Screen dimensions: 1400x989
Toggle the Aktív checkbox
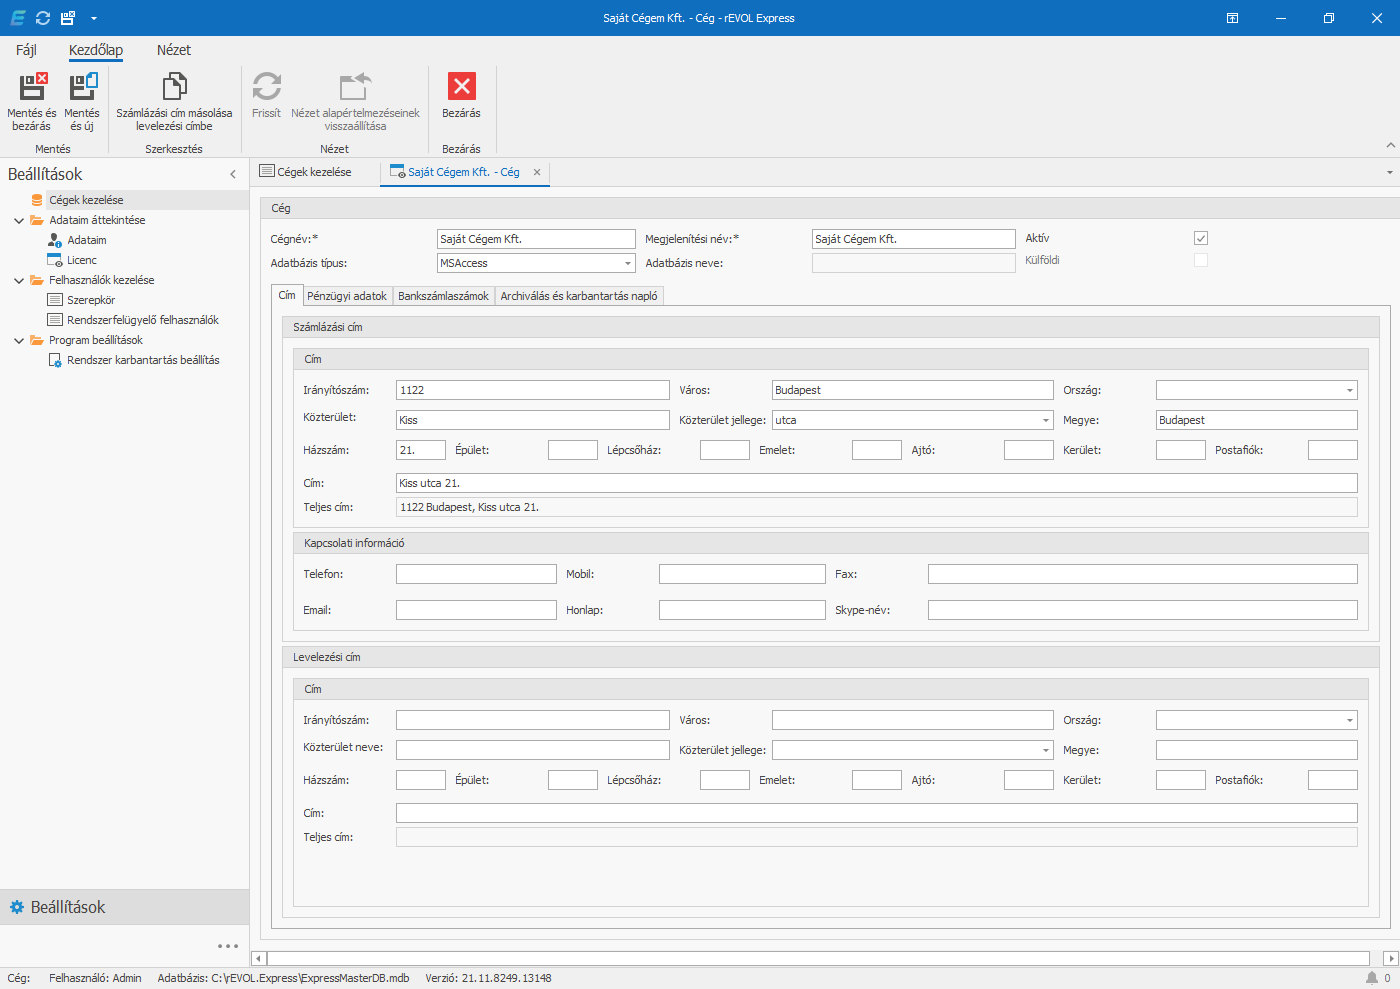point(1201,238)
